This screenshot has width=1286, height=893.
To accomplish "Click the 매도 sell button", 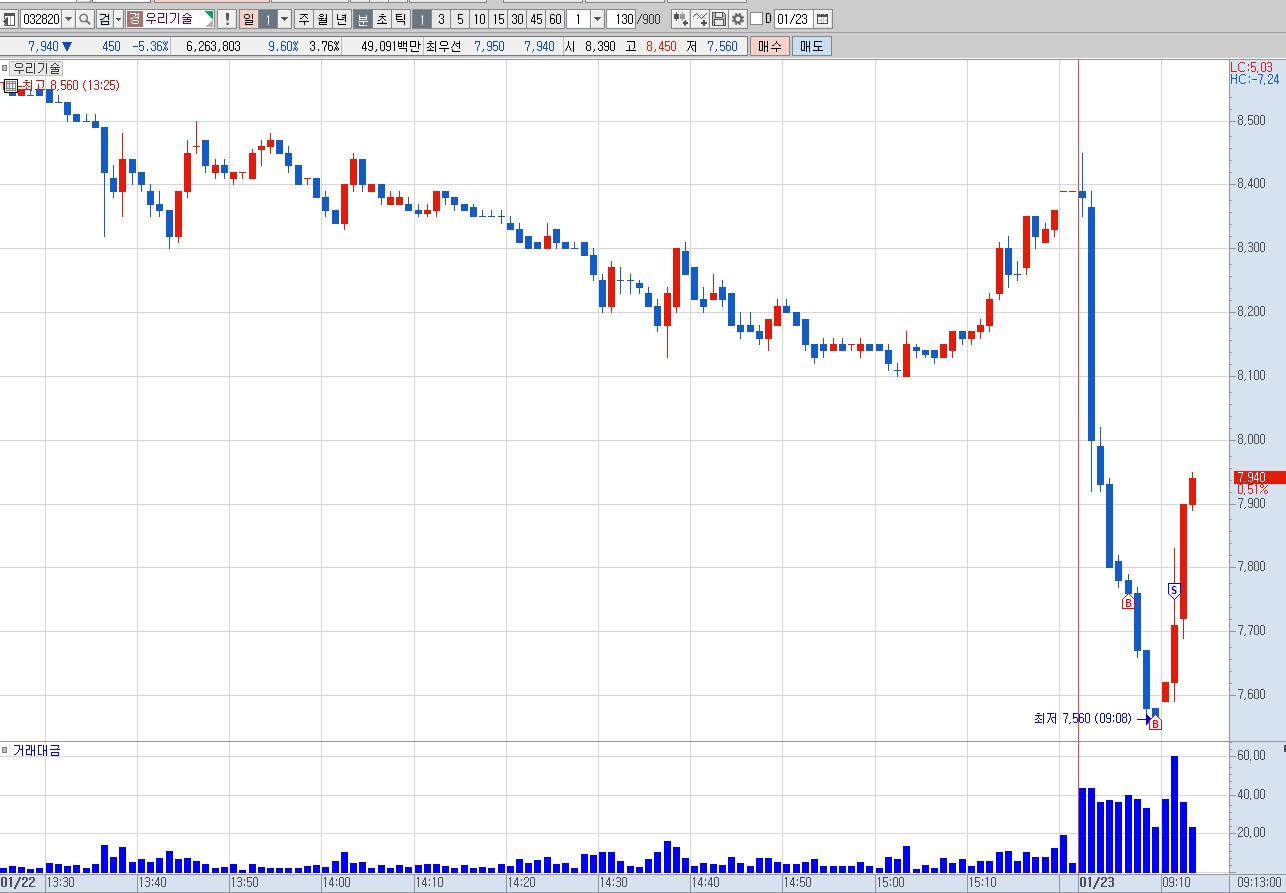I will pos(811,46).
